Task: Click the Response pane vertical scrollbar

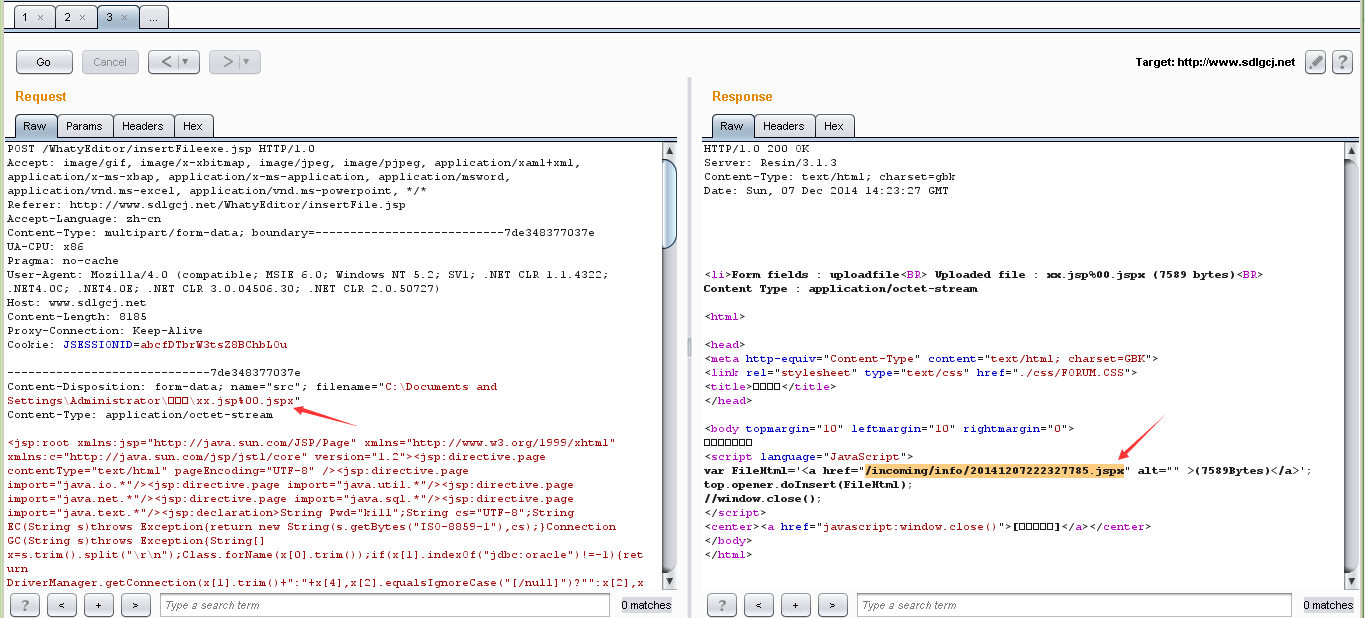Action: point(1352,365)
